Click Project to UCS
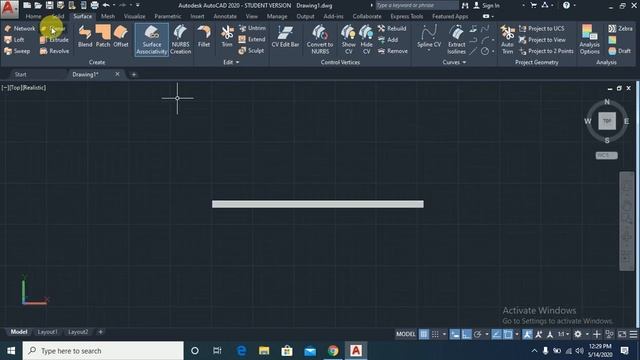Screen dimensions: 640x360 542,29
